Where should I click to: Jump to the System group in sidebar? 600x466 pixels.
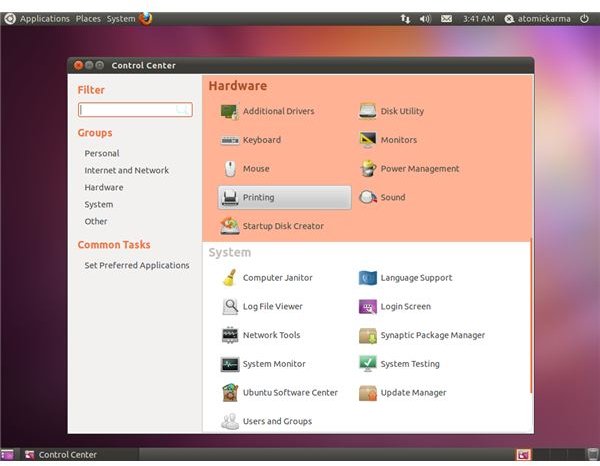point(99,205)
